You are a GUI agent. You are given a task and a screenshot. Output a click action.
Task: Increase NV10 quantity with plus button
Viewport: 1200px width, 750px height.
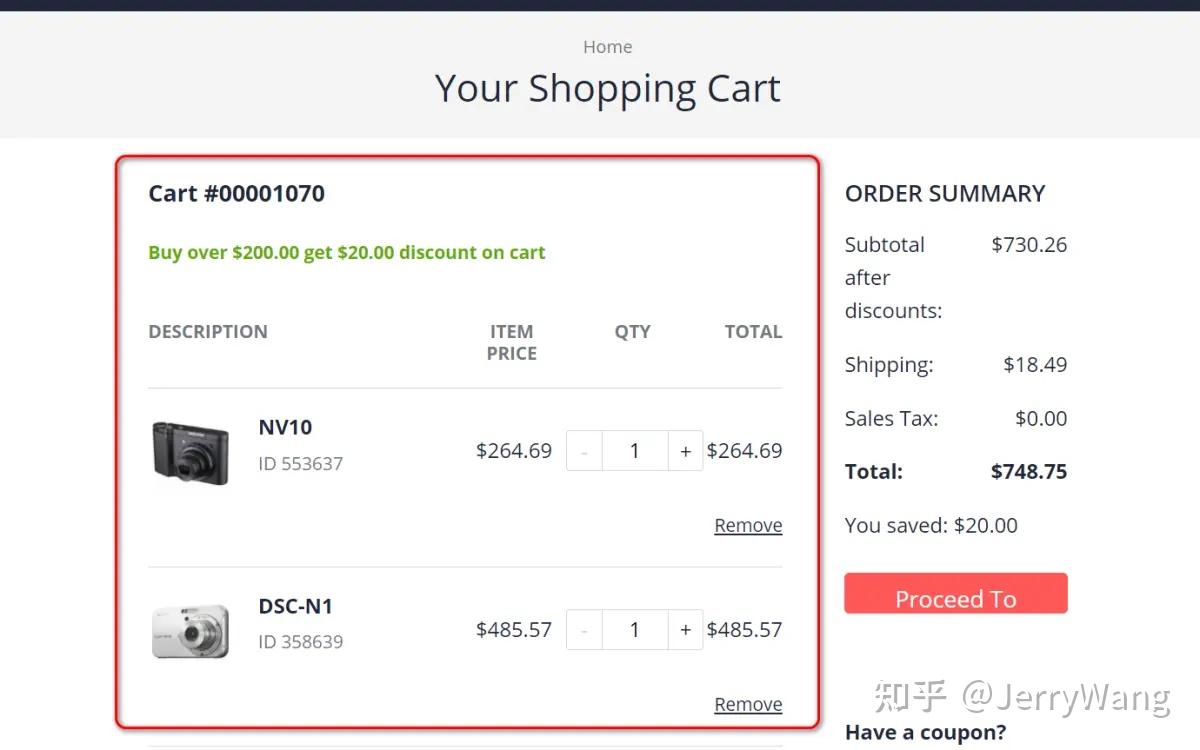coord(686,450)
